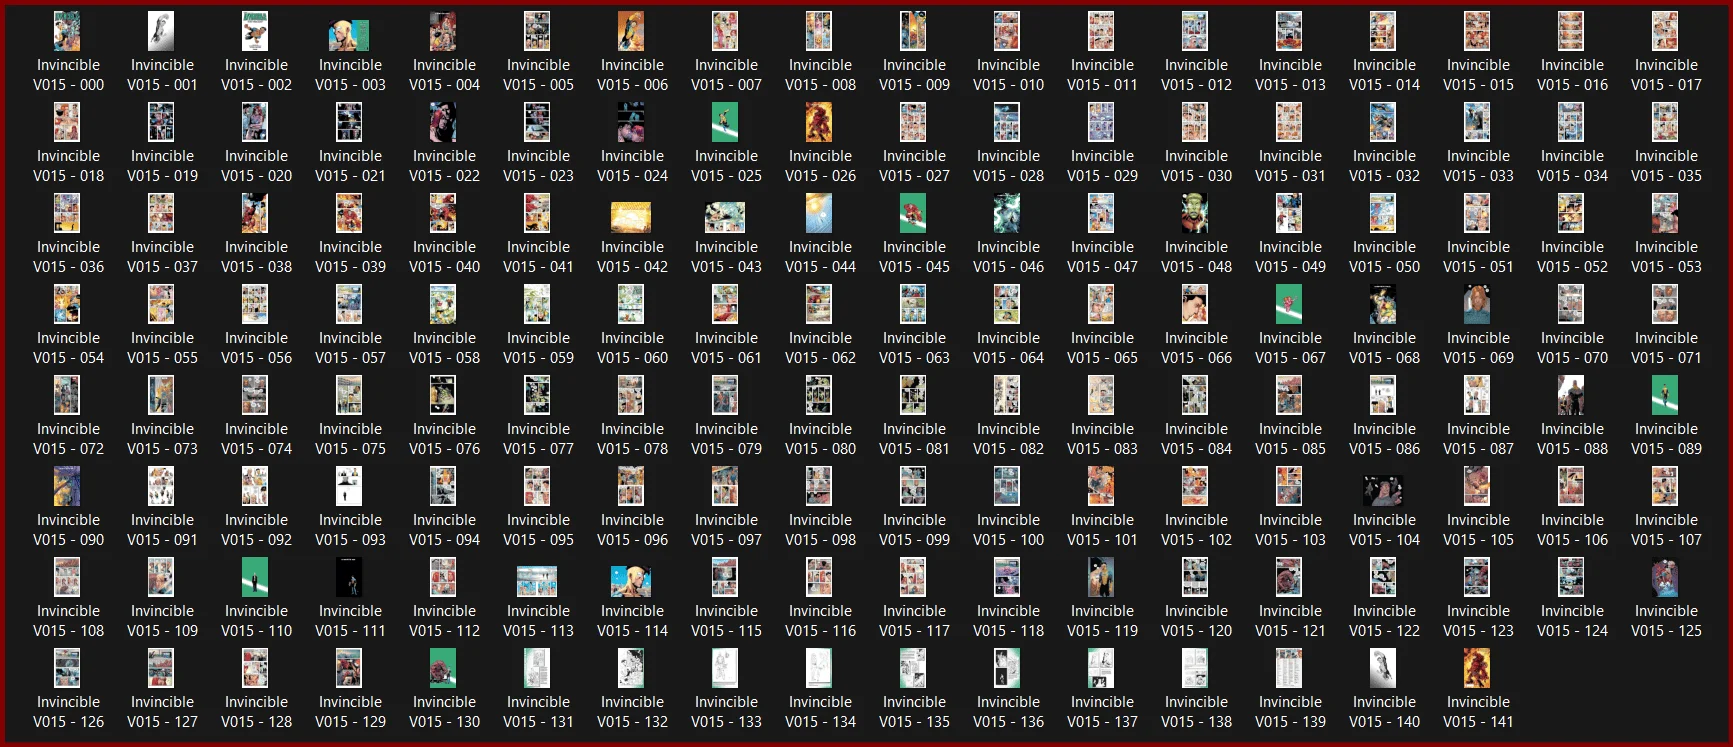
Task: Select the file name "Invincible V015 - 135"
Action: click(914, 712)
